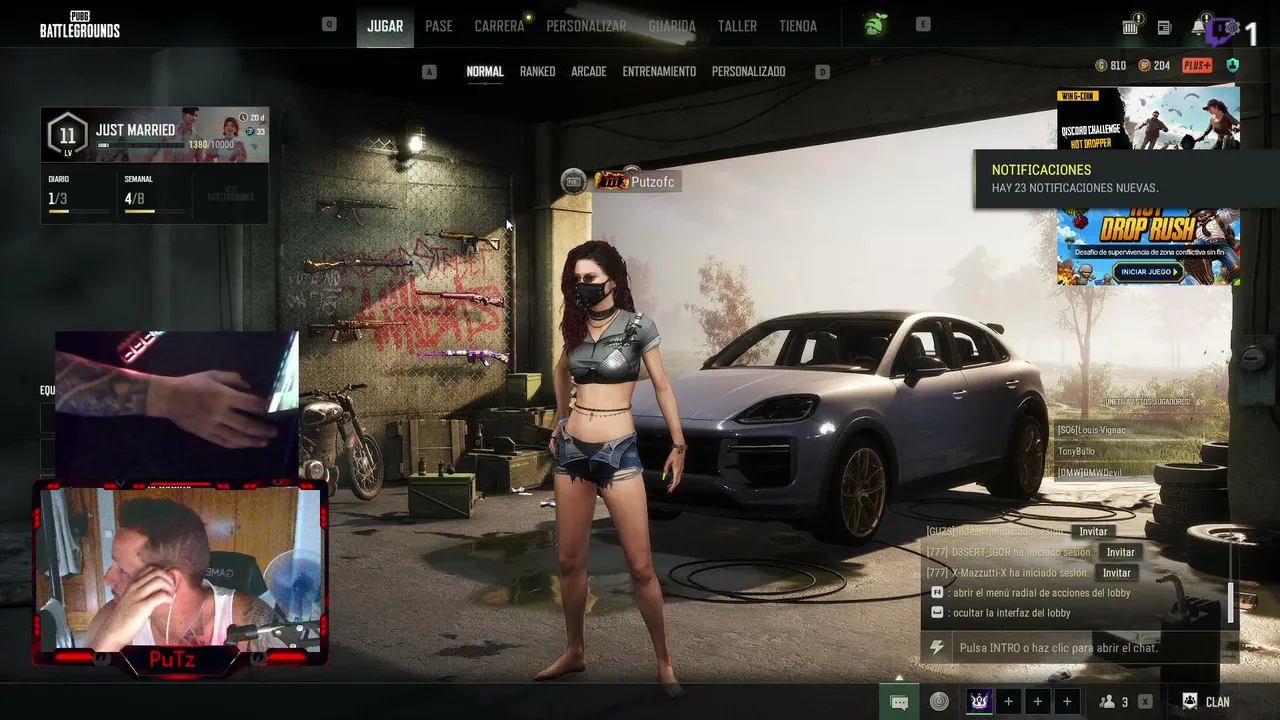Add teammate in first empty plus slot
The image size is (1280, 720).
click(x=1008, y=702)
